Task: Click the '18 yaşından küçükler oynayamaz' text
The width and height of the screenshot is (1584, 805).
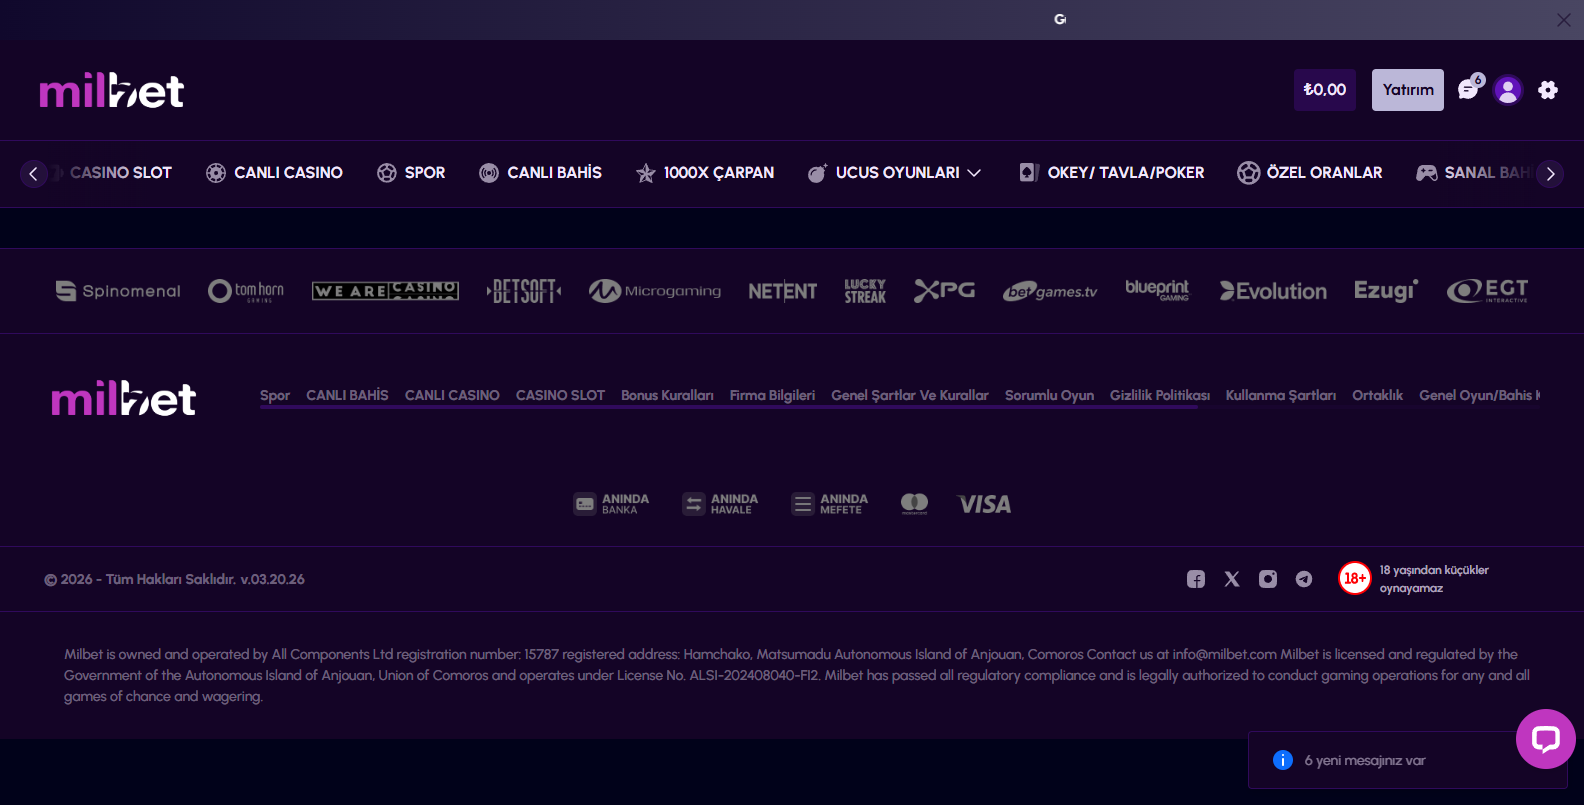Action: [1434, 579]
